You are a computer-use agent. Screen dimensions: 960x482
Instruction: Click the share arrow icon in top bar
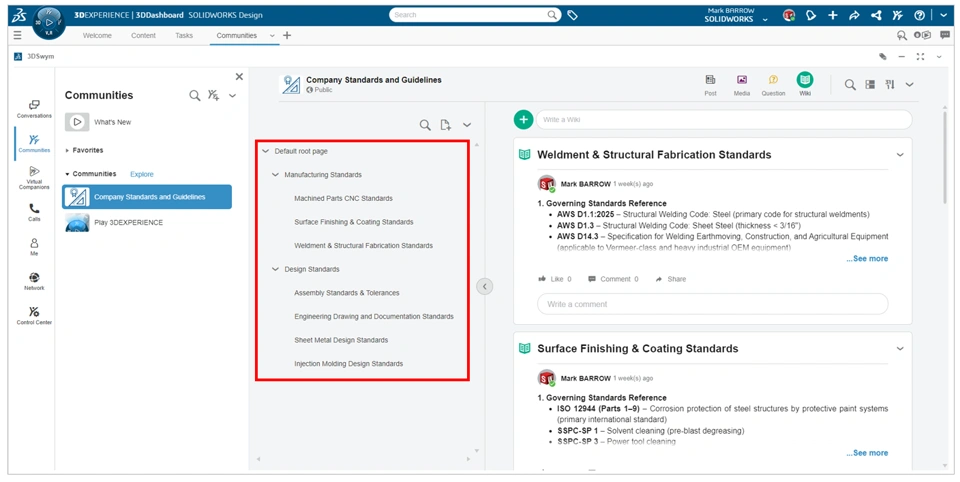[854, 16]
